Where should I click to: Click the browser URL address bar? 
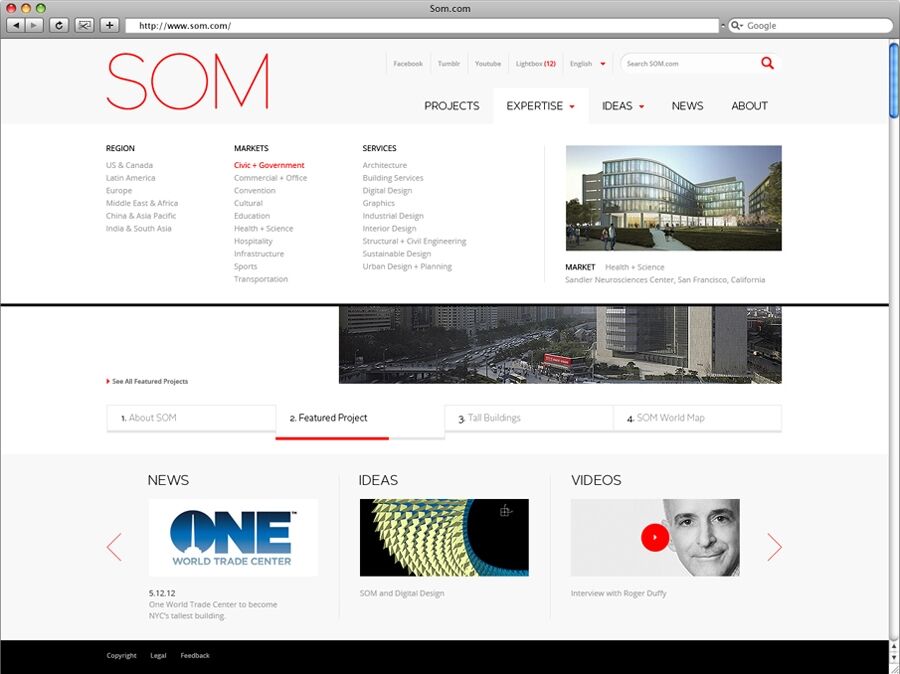tap(422, 26)
